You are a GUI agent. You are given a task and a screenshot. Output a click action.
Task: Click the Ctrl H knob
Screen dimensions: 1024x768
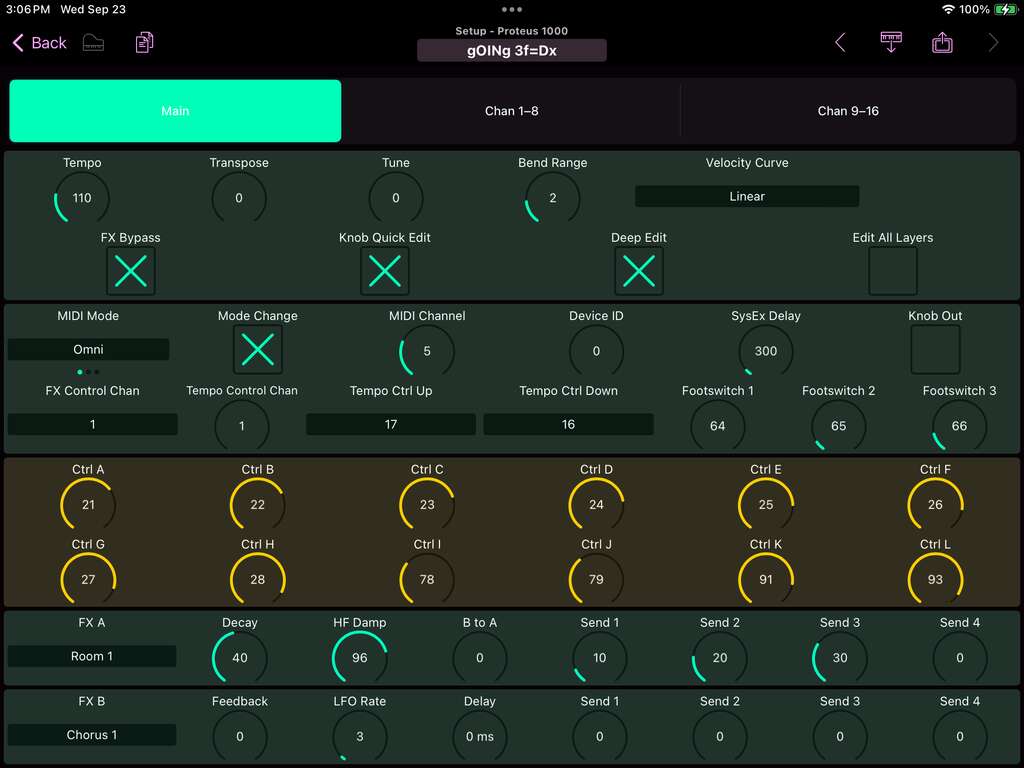[258, 579]
